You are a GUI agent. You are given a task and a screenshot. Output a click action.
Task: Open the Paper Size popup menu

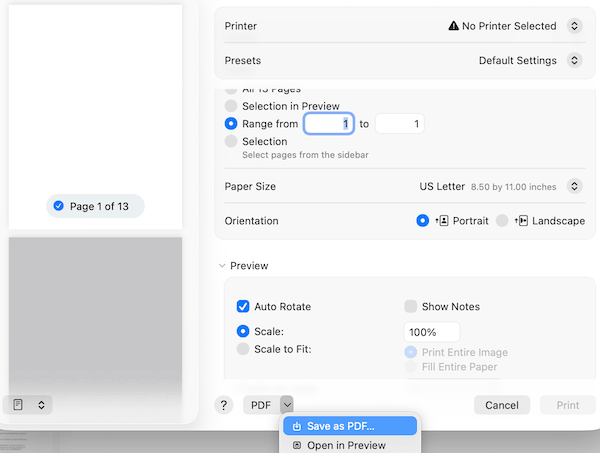click(574, 186)
